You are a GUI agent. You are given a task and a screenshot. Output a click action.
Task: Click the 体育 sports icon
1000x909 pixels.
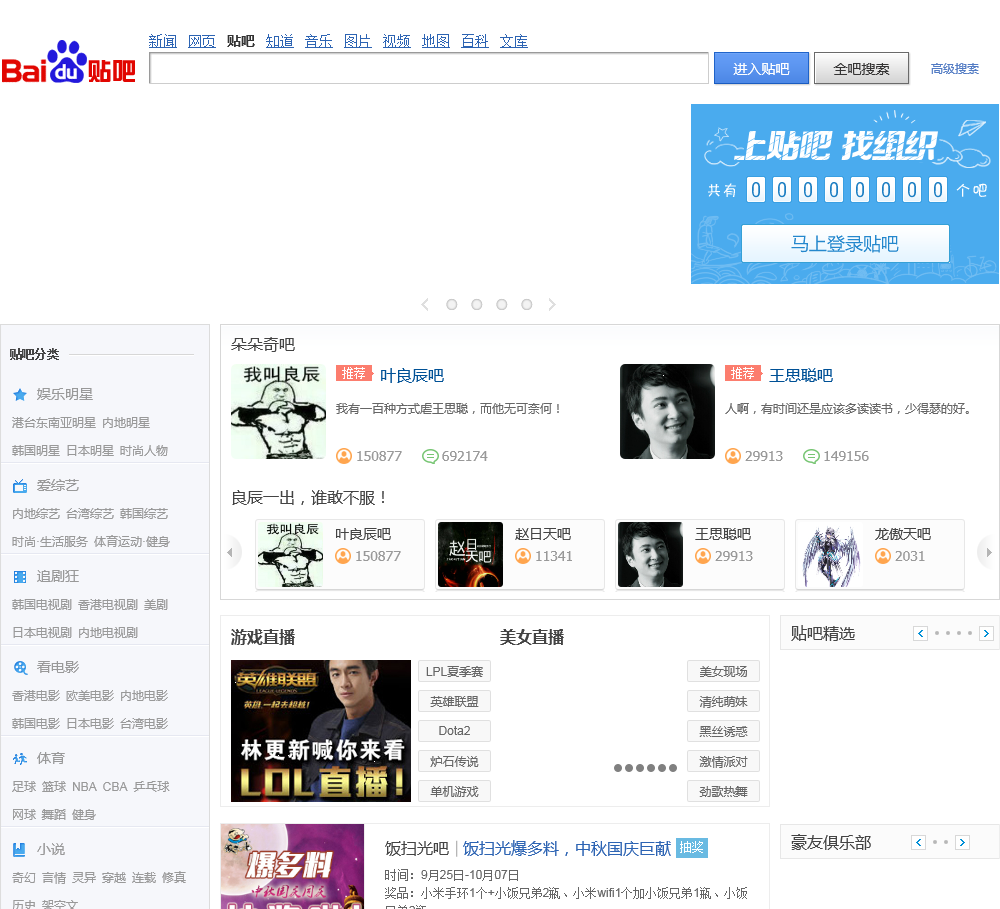[x=20, y=758]
